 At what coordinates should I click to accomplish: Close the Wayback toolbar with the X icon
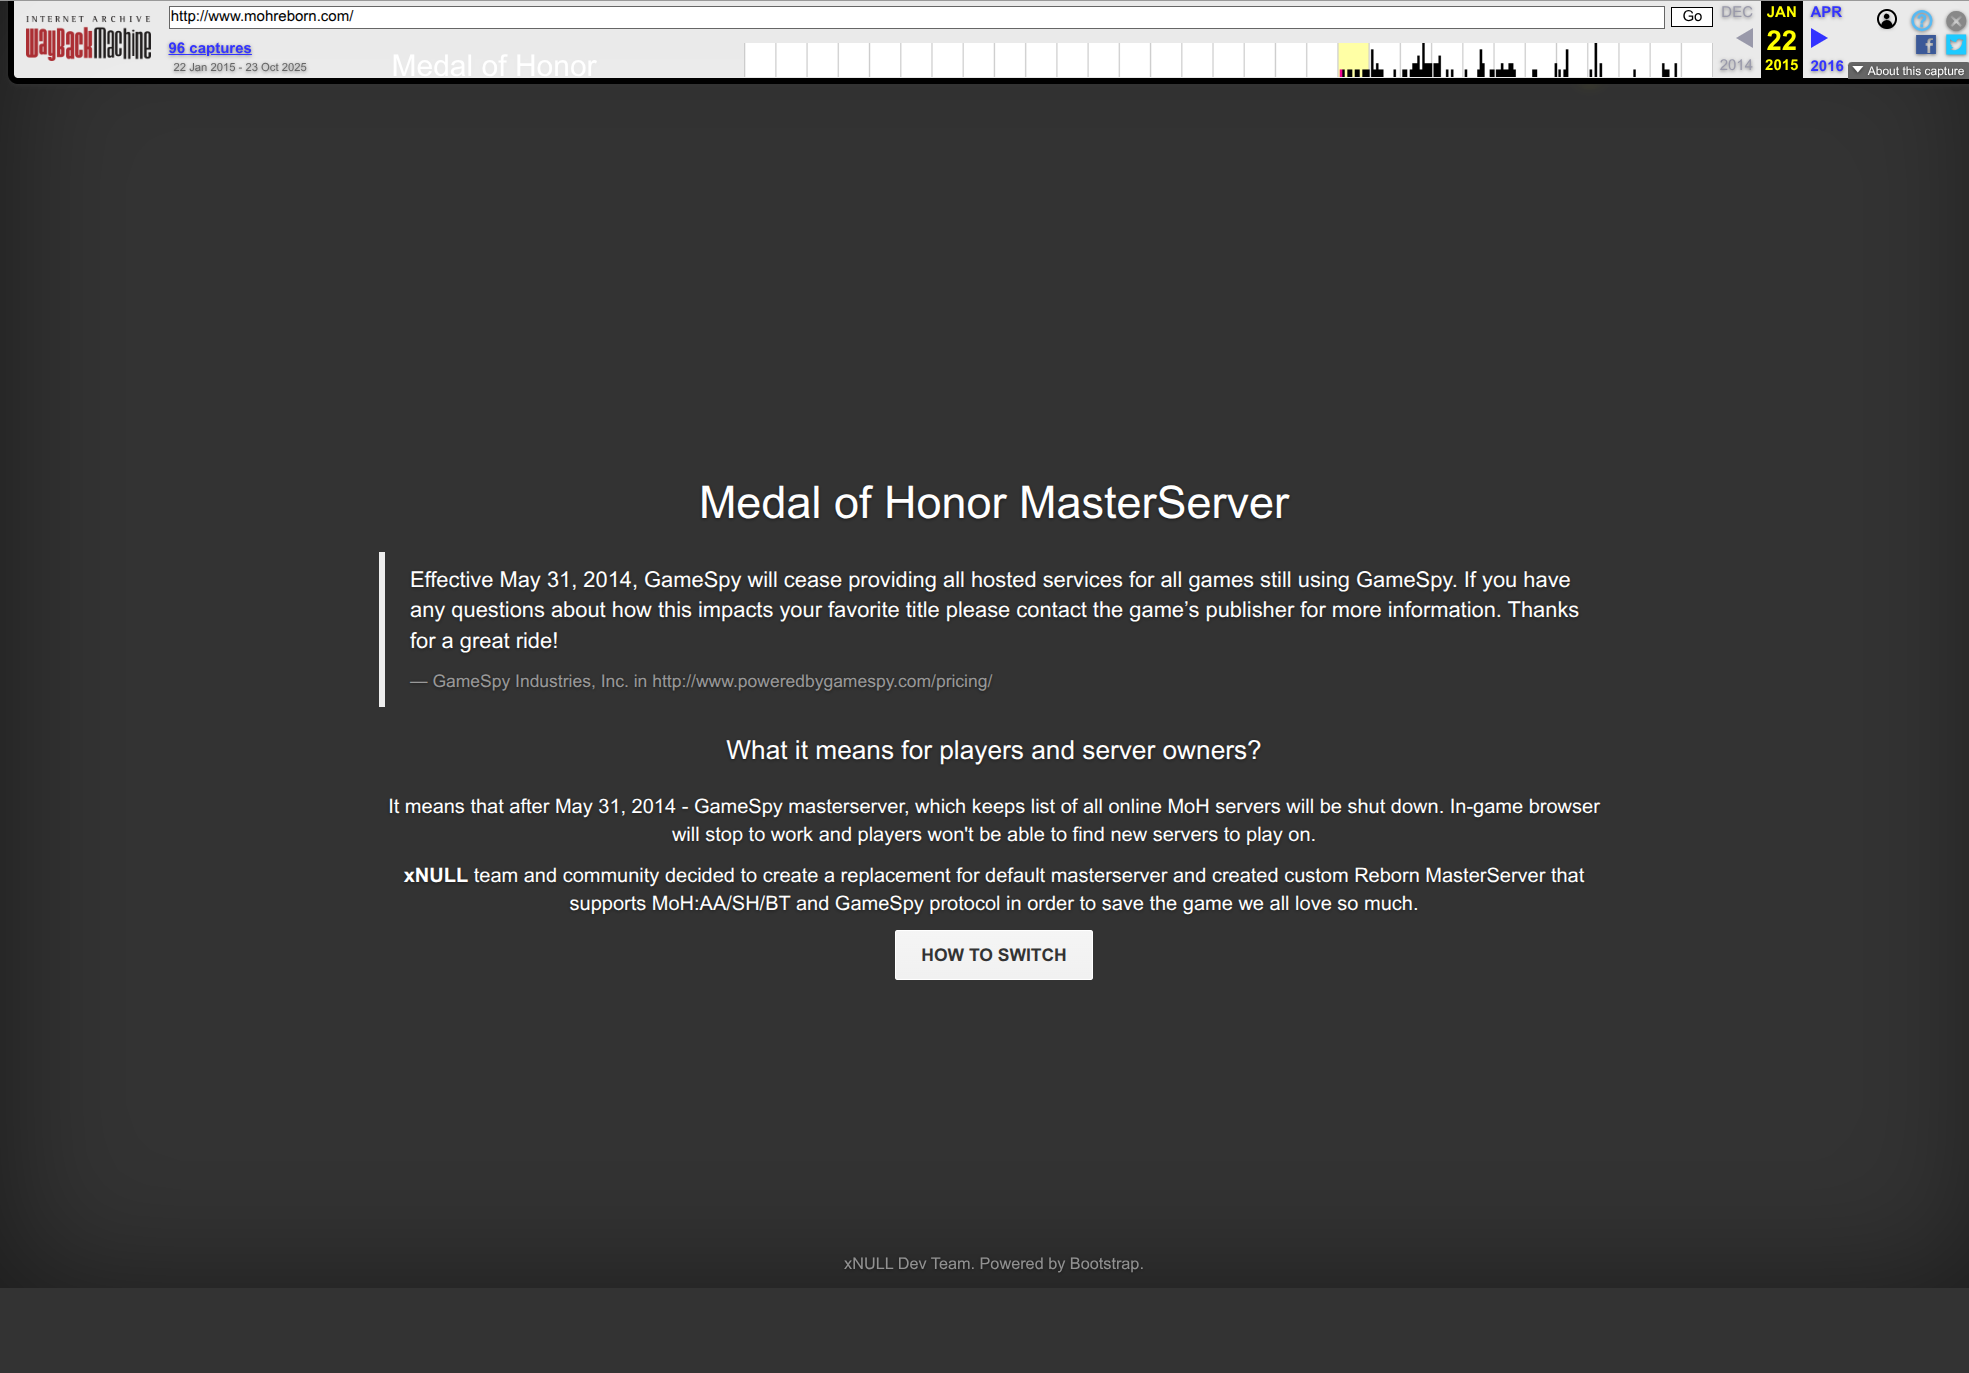(x=1956, y=20)
